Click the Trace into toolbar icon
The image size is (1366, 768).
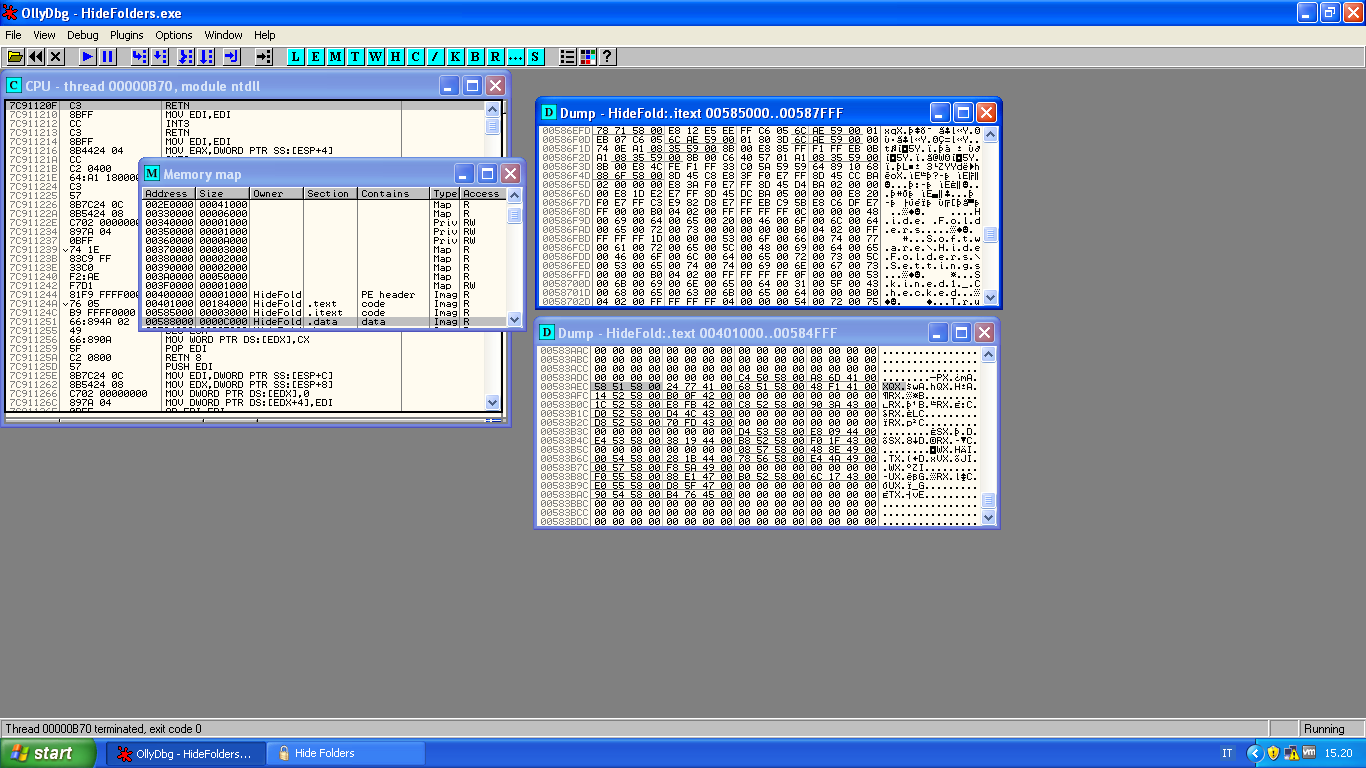[x=185, y=57]
